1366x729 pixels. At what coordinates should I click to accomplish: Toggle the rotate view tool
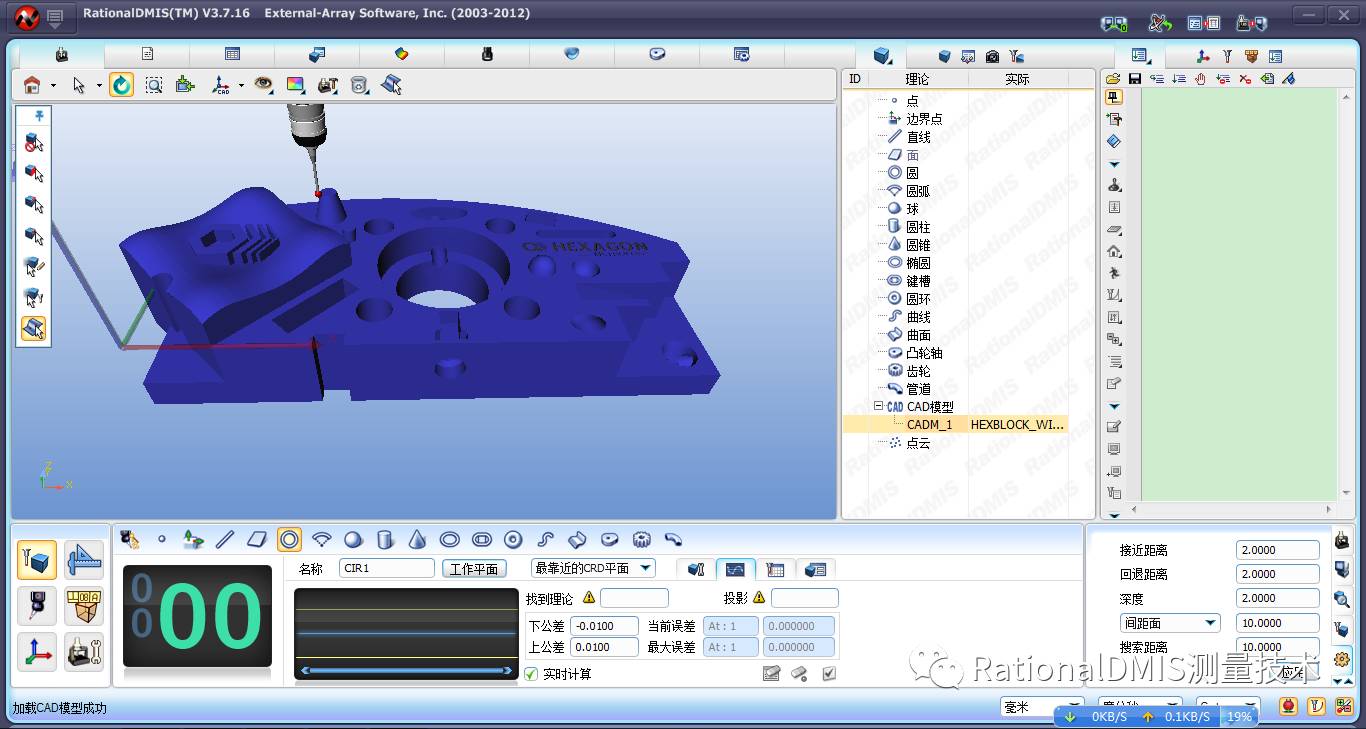121,86
